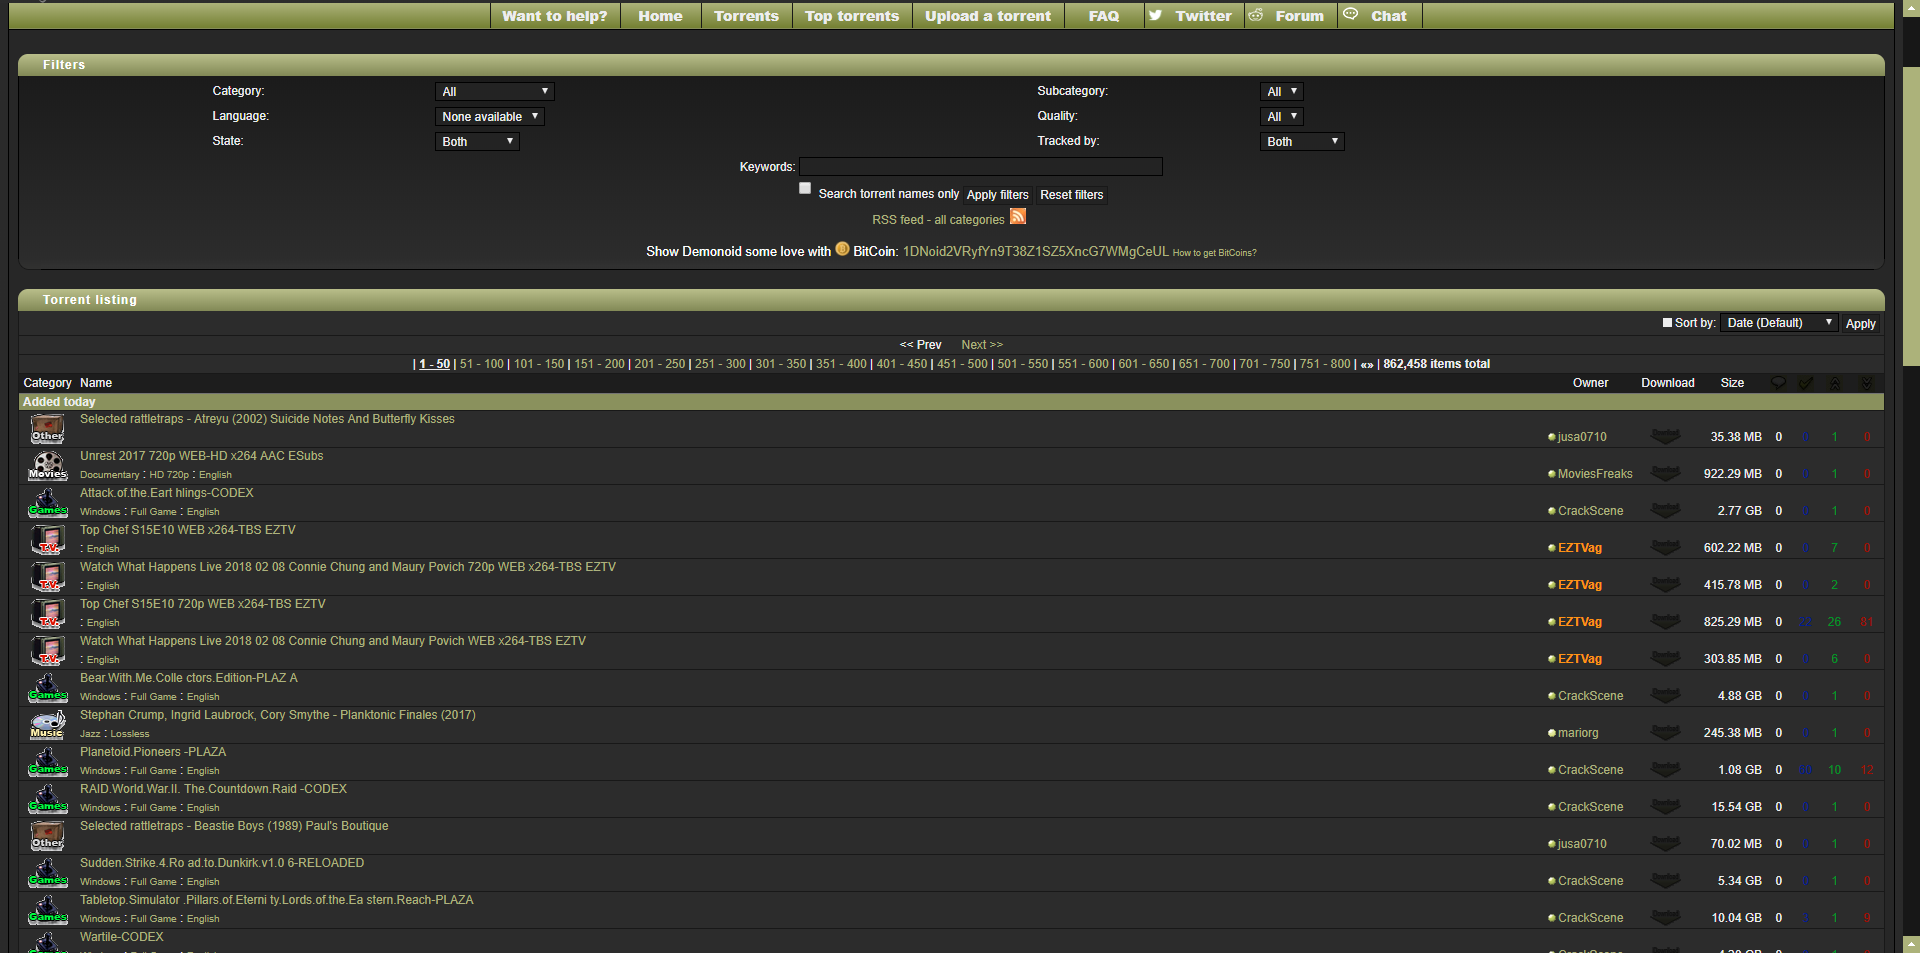1920x953 pixels.
Task: Toggle Search torrent names only checkbox
Action: [805, 188]
